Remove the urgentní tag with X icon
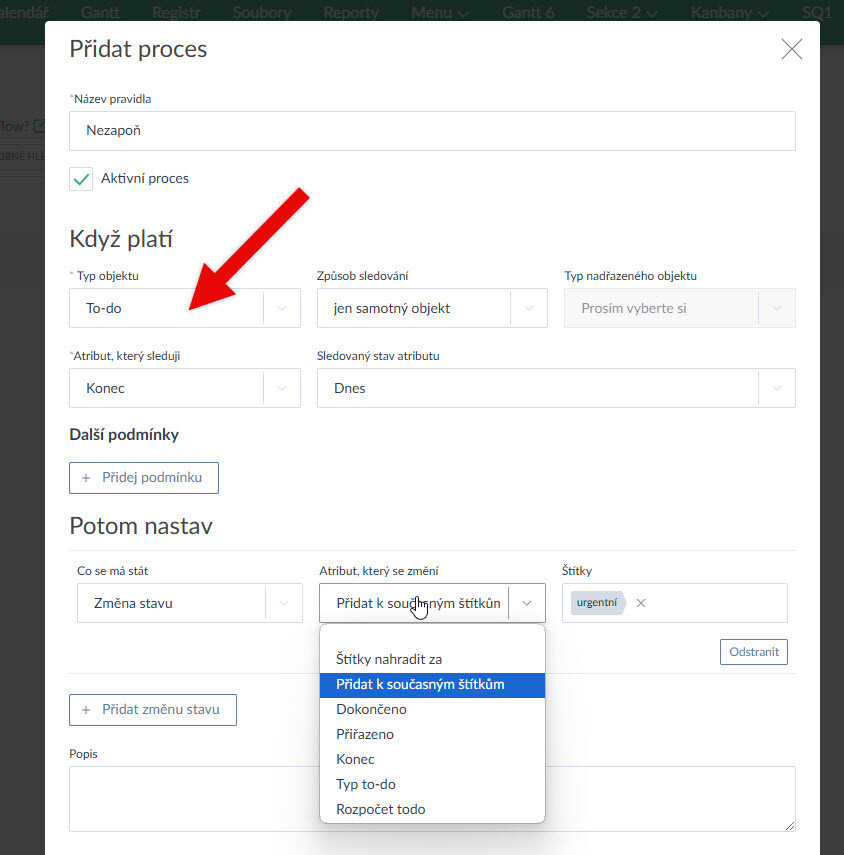Image resolution: width=844 pixels, height=855 pixels. (641, 603)
